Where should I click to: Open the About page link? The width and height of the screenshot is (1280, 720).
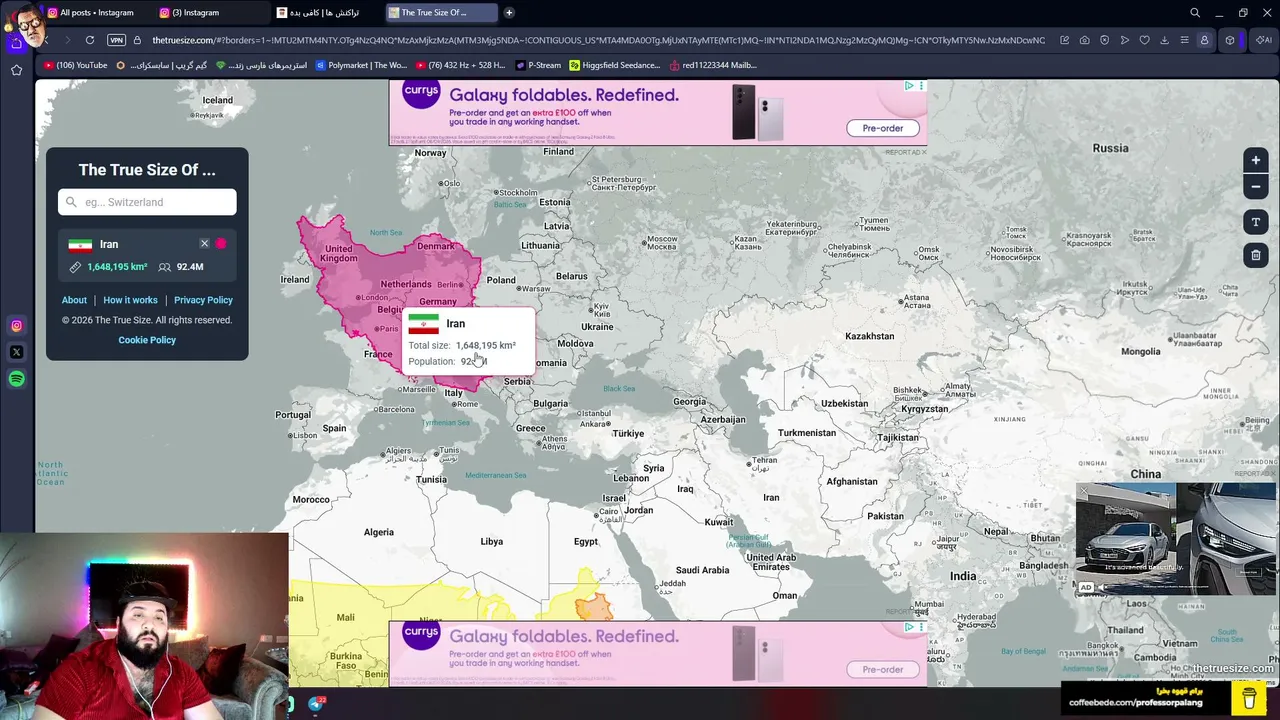pos(74,300)
